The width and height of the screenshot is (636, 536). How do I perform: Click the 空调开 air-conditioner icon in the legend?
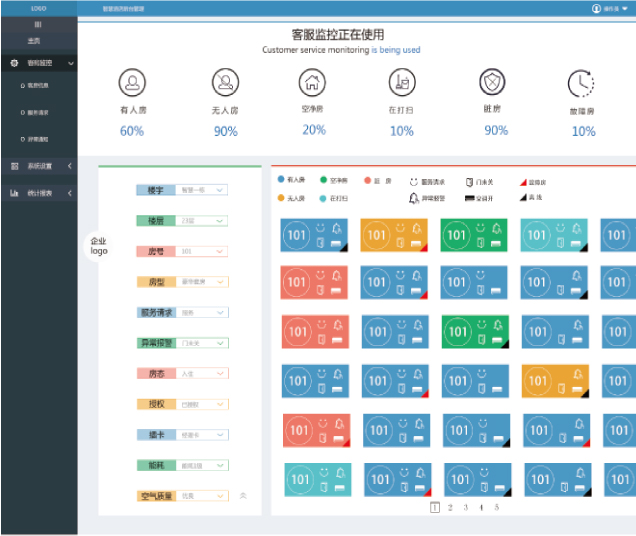point(469,198)
